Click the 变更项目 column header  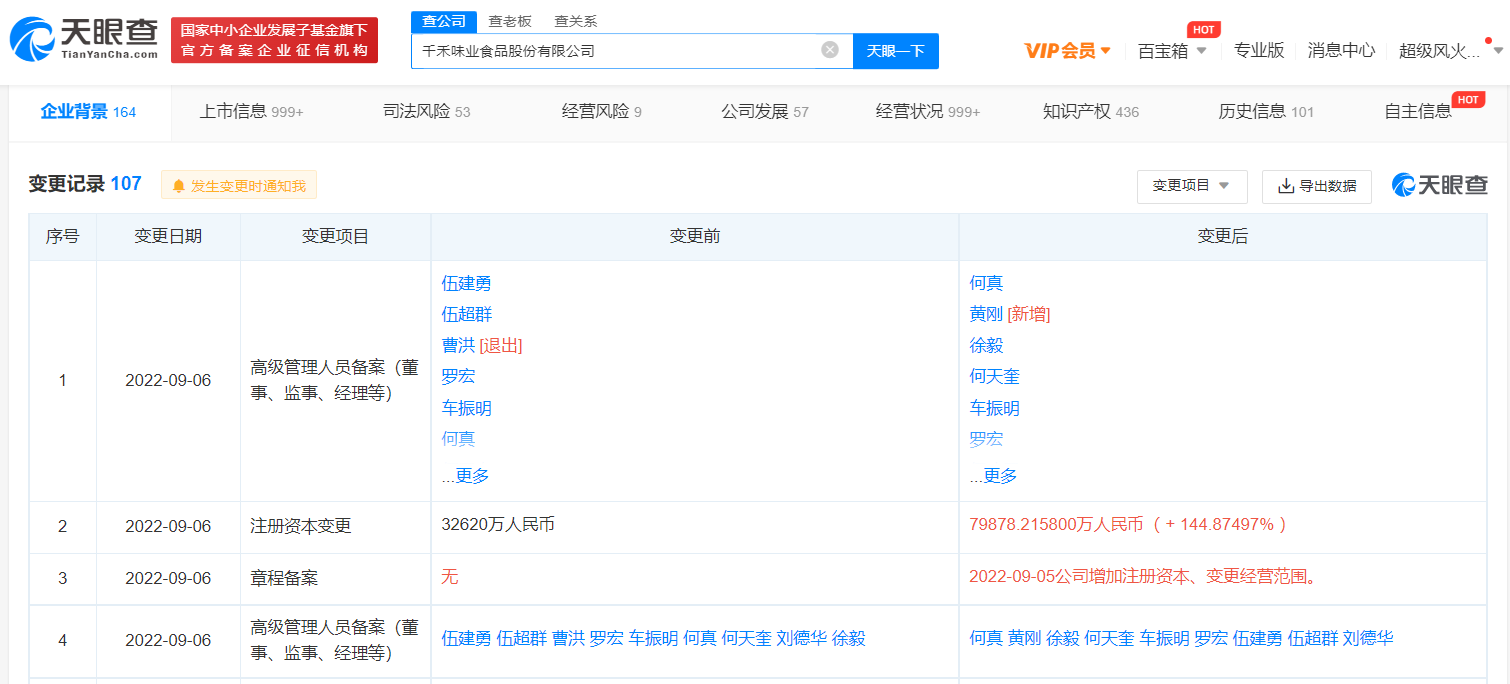click(335, 236)
